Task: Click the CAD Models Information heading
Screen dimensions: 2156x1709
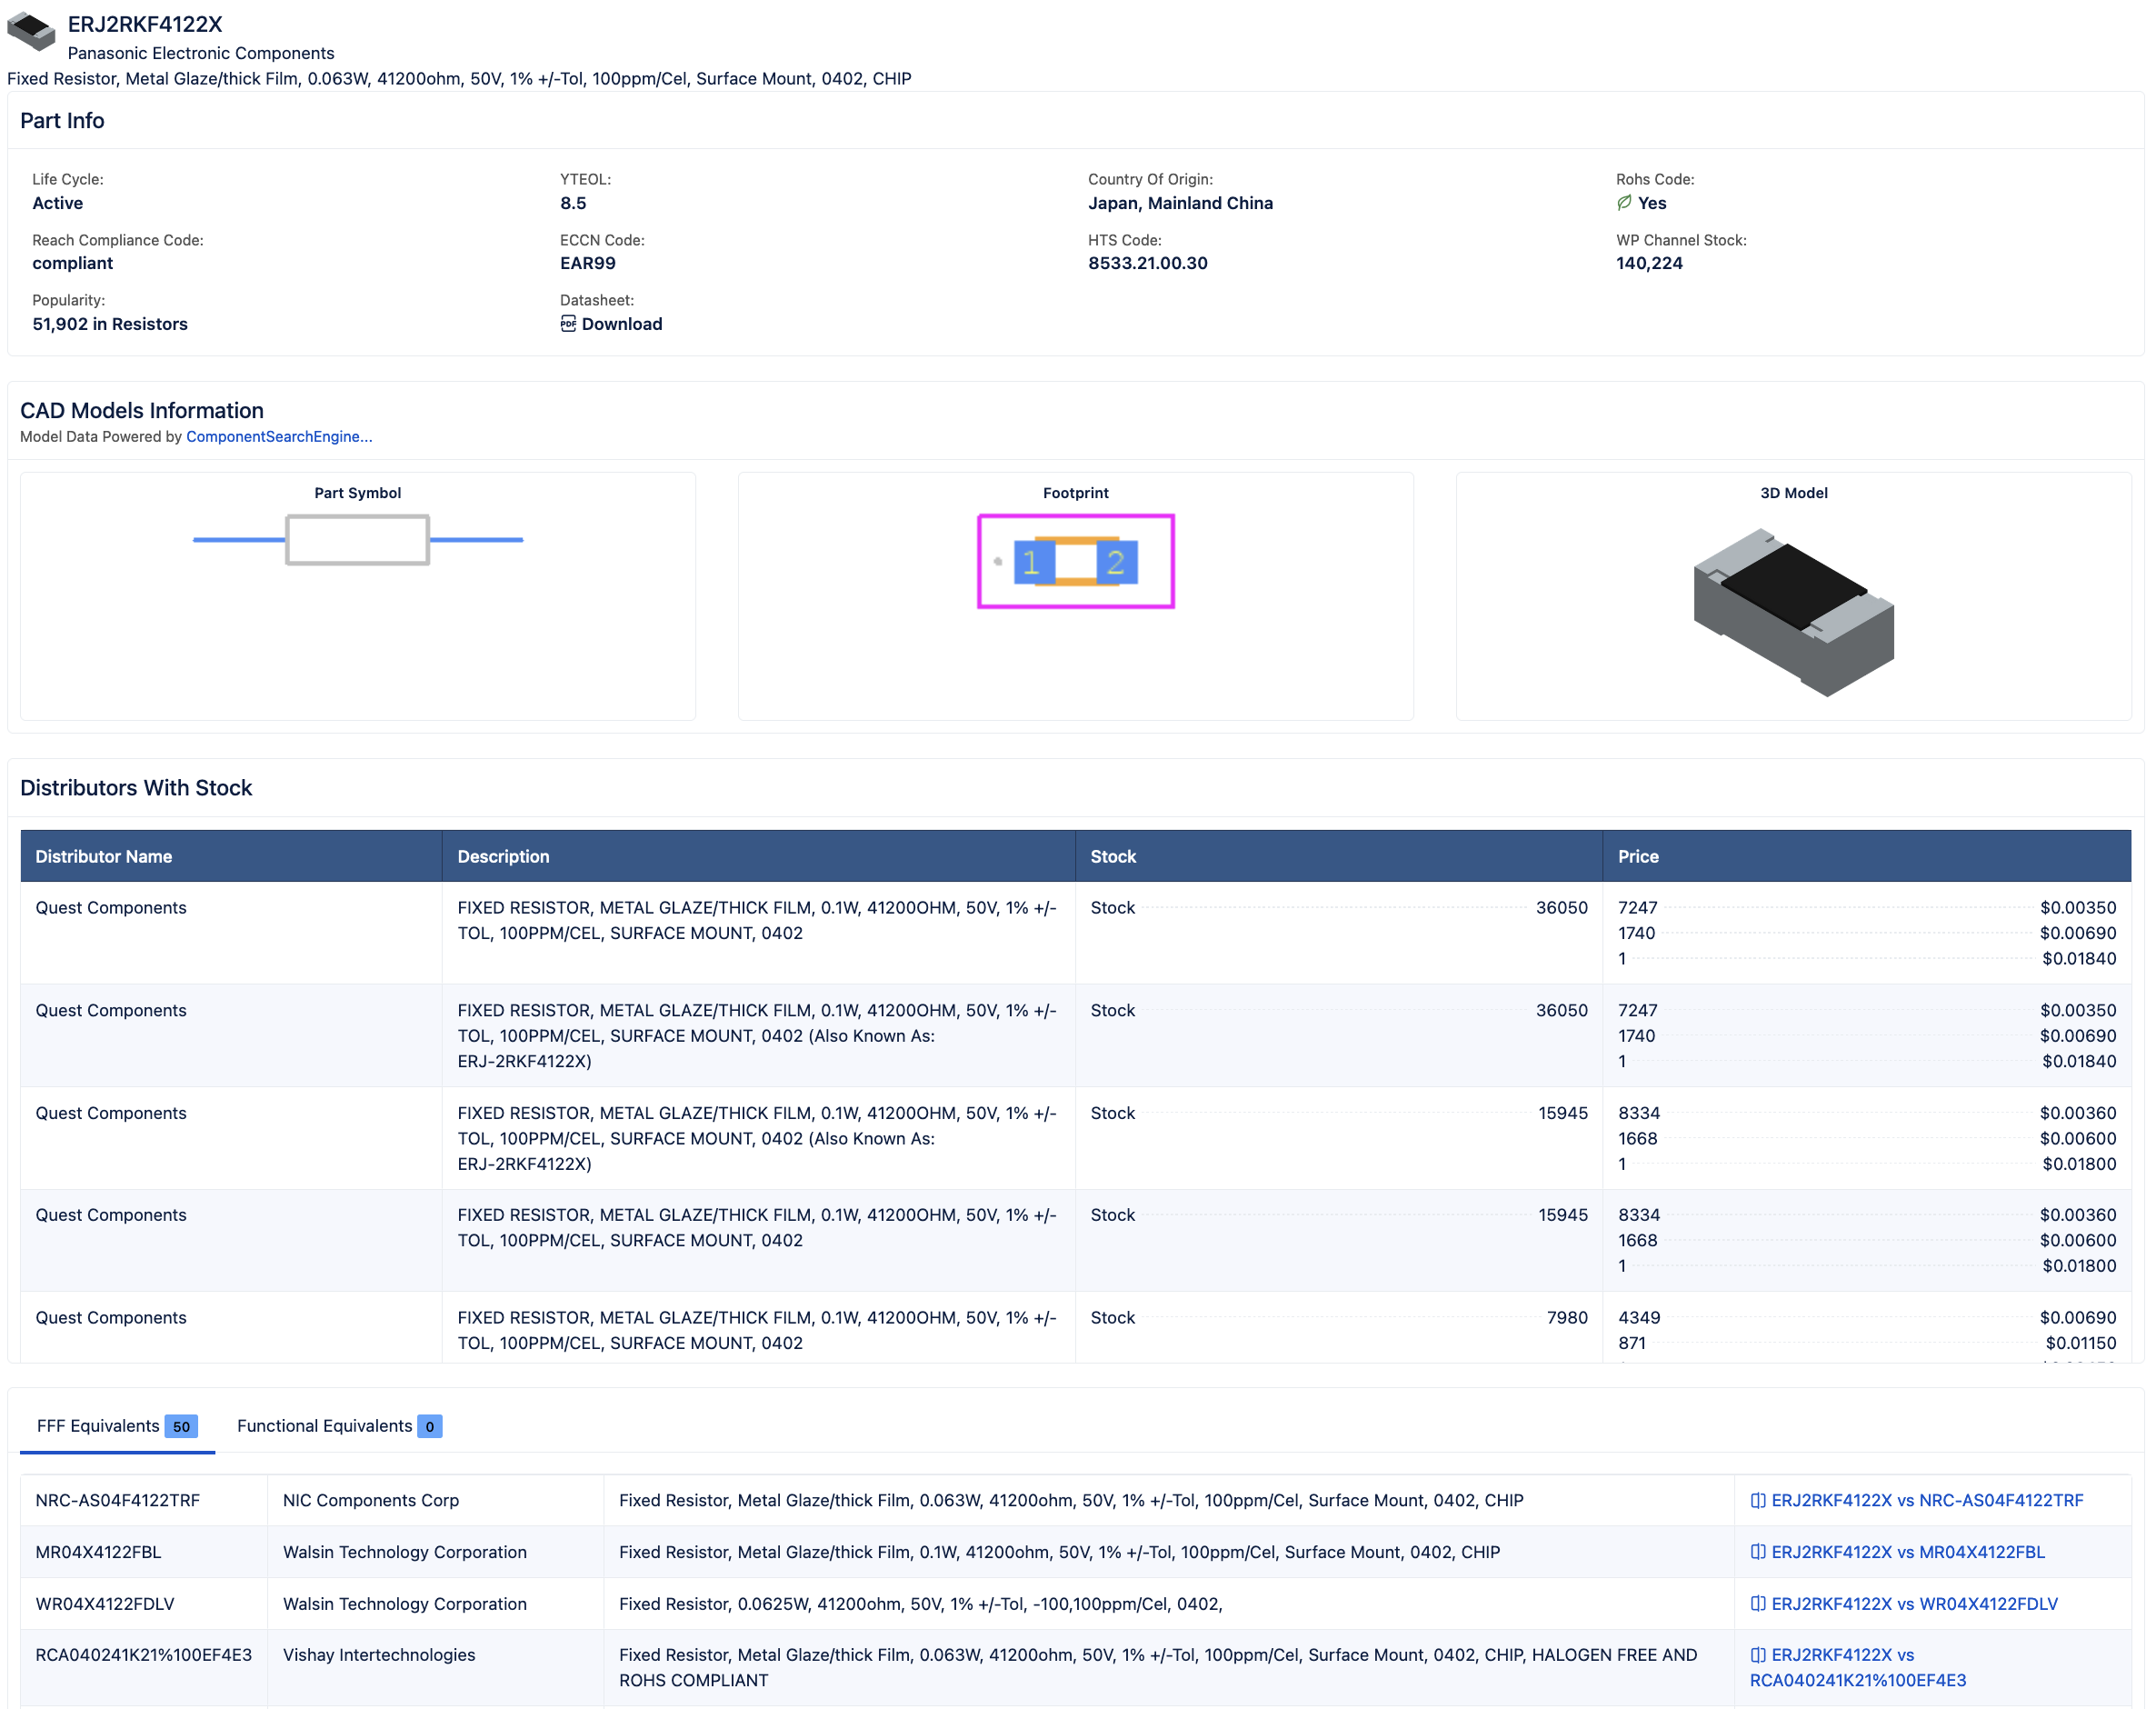Action: (142, 410)
